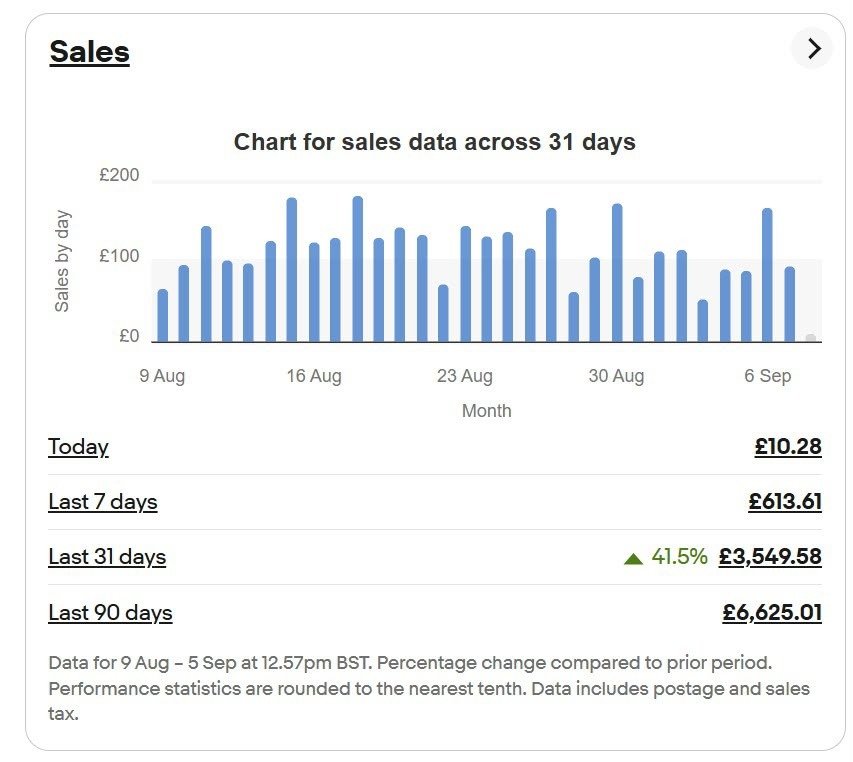Open the £6,625.01 amount

[772, 612]
